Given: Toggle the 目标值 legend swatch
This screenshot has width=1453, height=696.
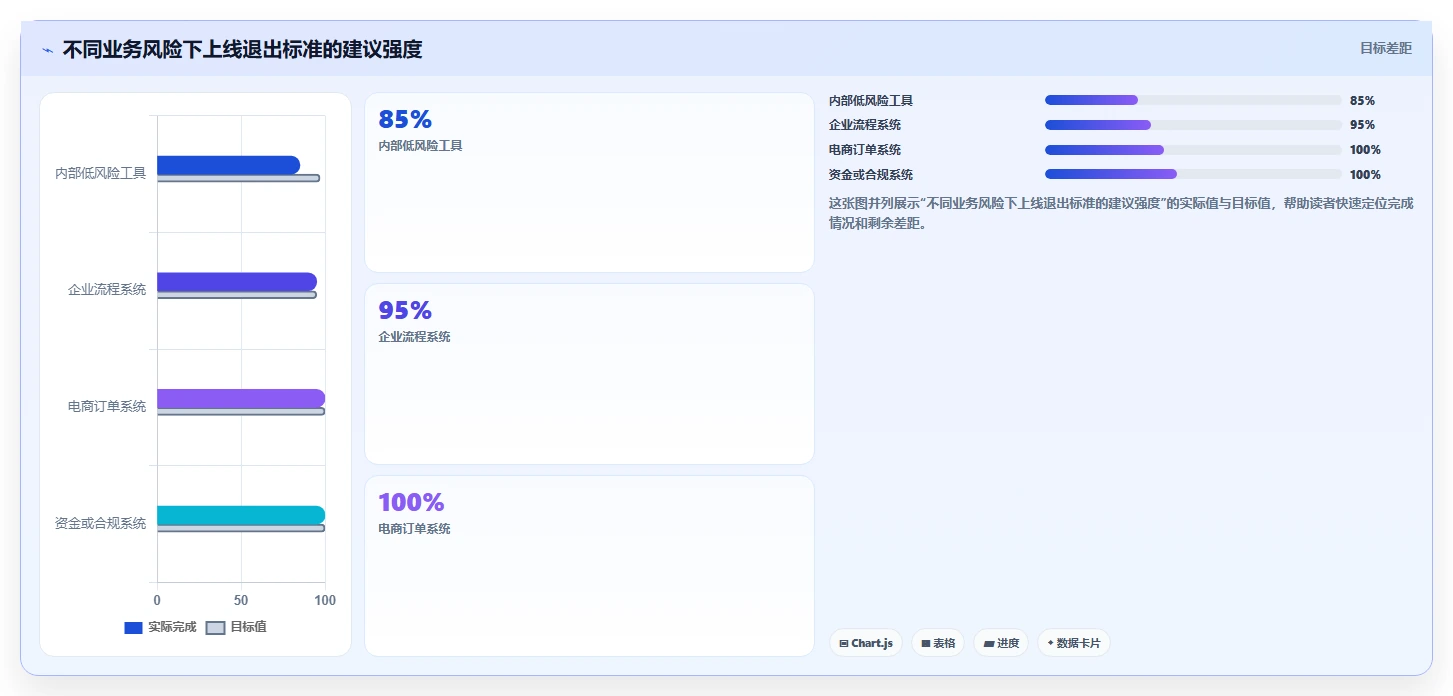Looking at the screenshot, I should (x=215, y=628).
